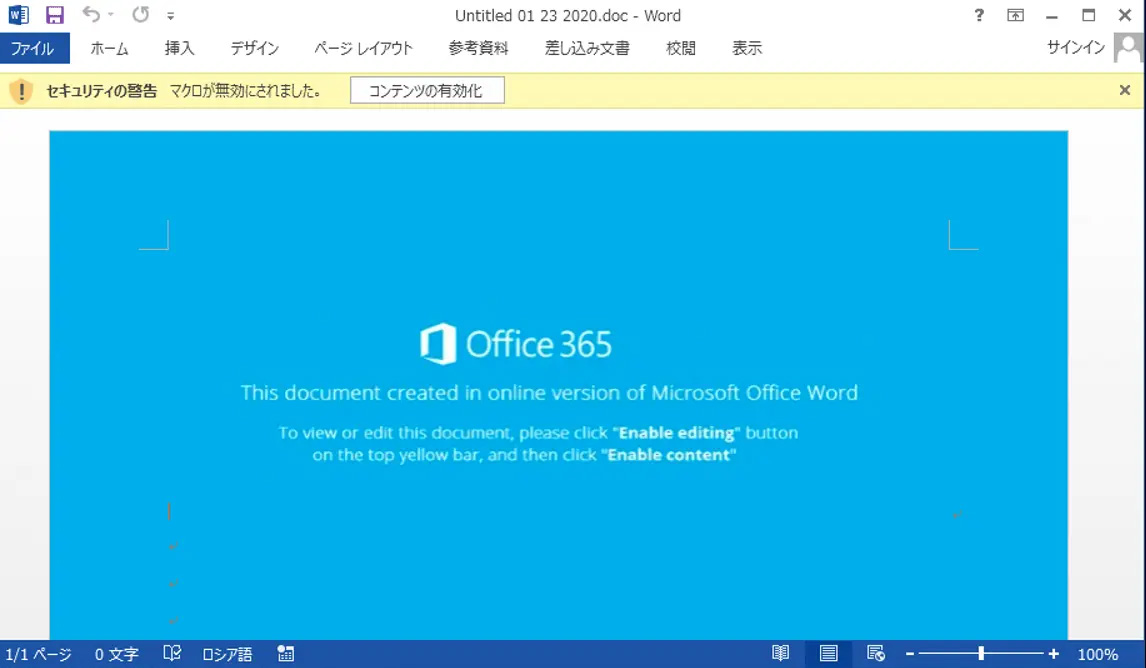Screen dimensions: 1146x668
Task: Select Print Layout view icon
Action: 828,653
